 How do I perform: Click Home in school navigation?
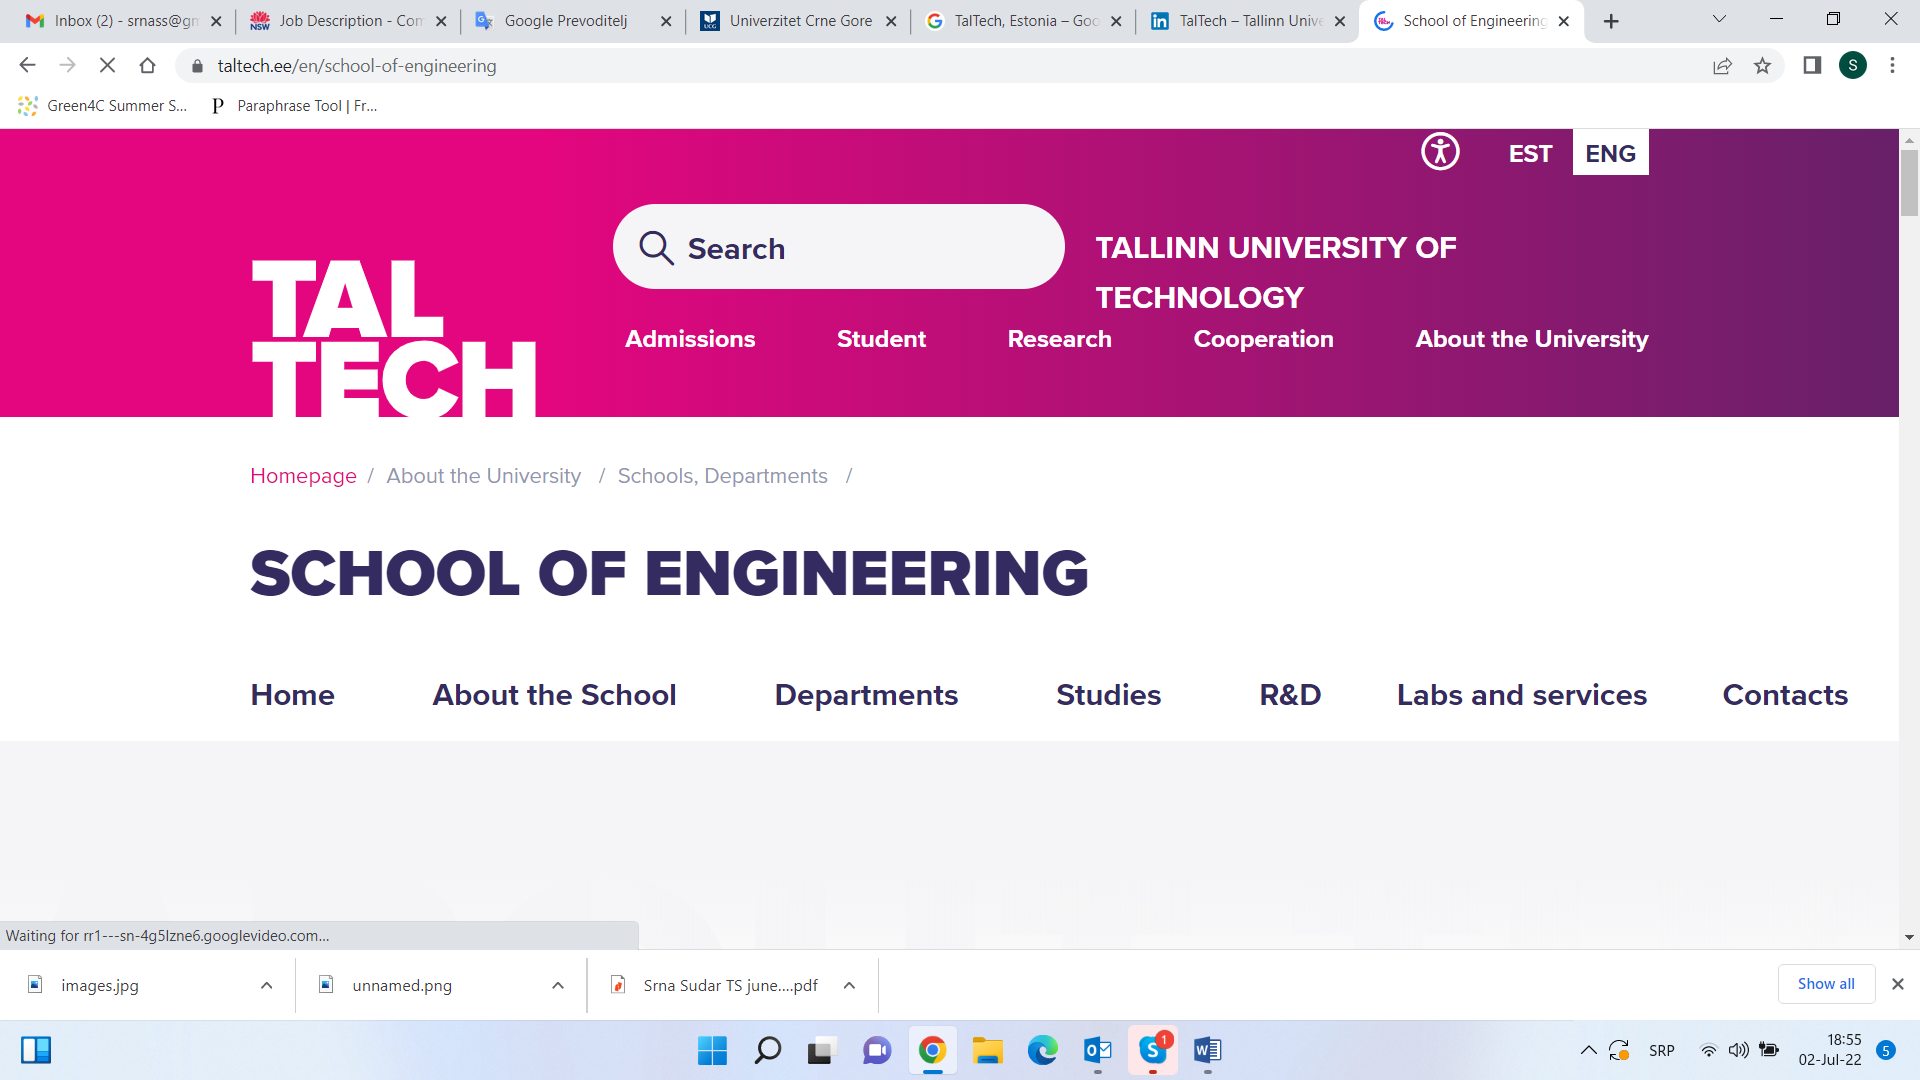pos(292,695)
